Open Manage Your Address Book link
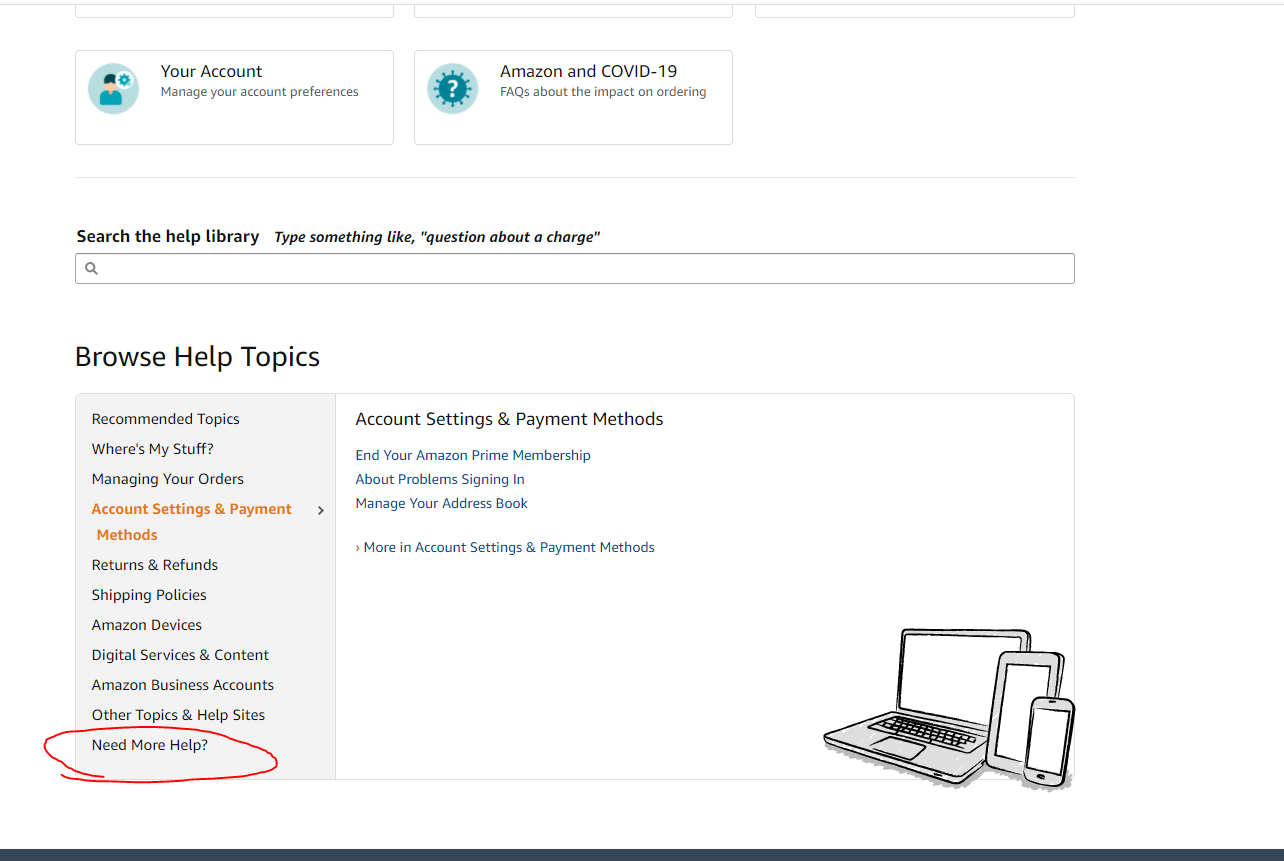Viewport: 1284px width, 861px height. [x=442, y=503]
